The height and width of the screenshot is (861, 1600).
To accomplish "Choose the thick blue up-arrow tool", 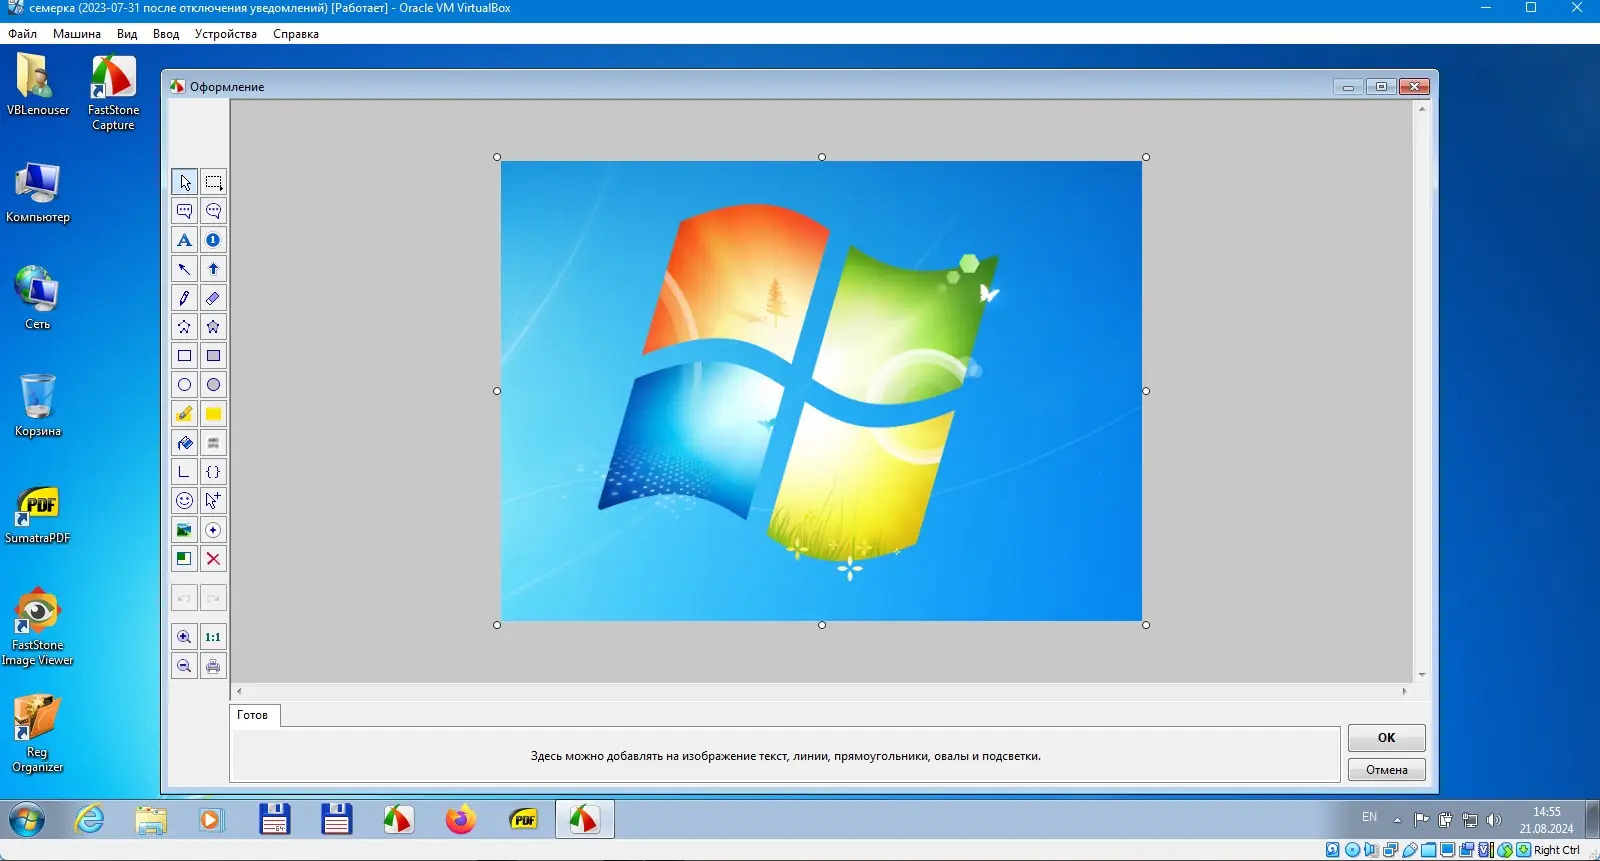I will pos(213,269).
